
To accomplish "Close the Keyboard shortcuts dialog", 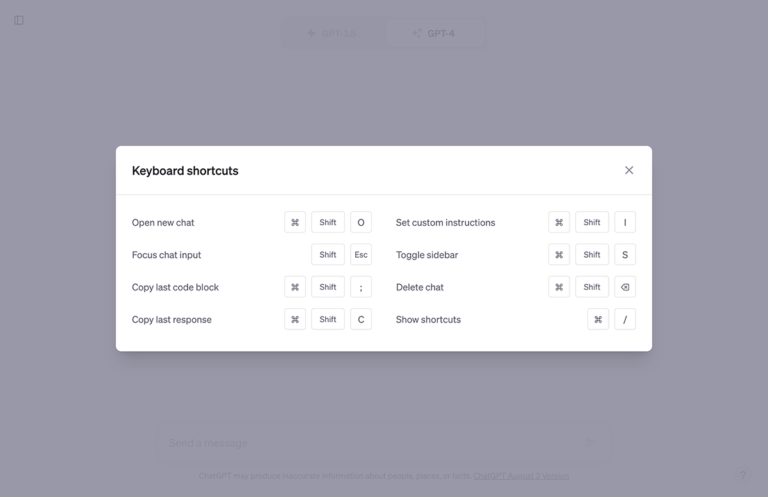I will point(629,170).
